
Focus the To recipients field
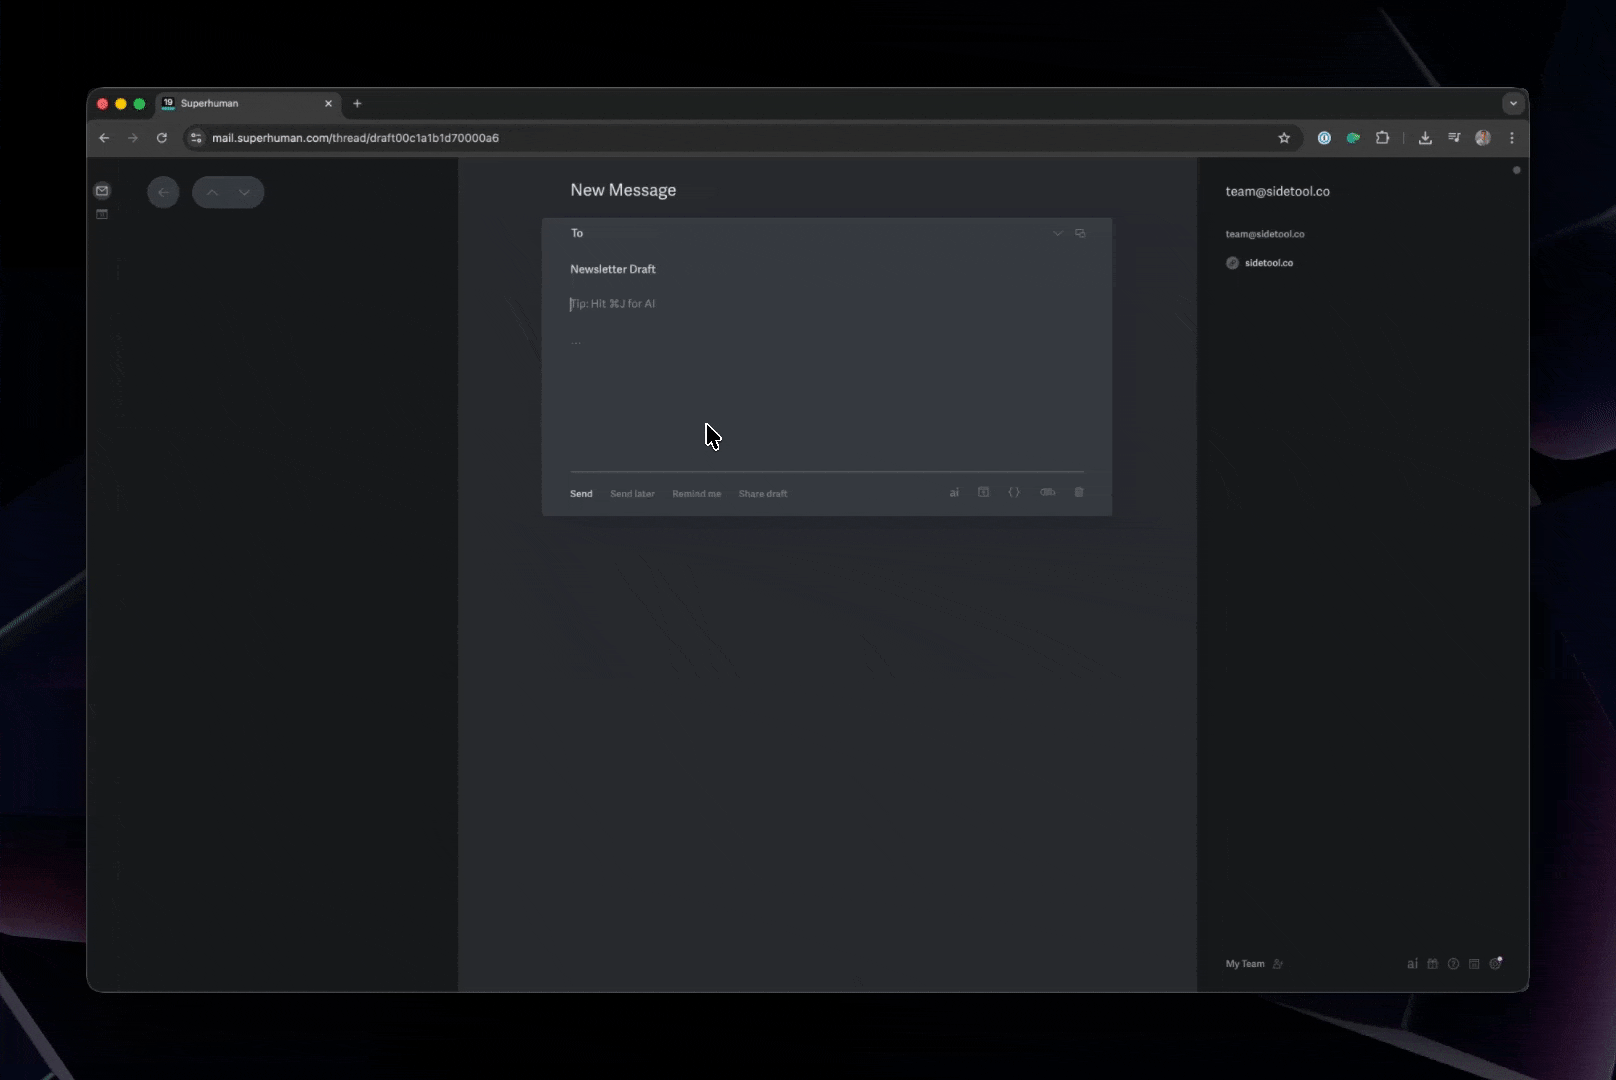point(810,233)
